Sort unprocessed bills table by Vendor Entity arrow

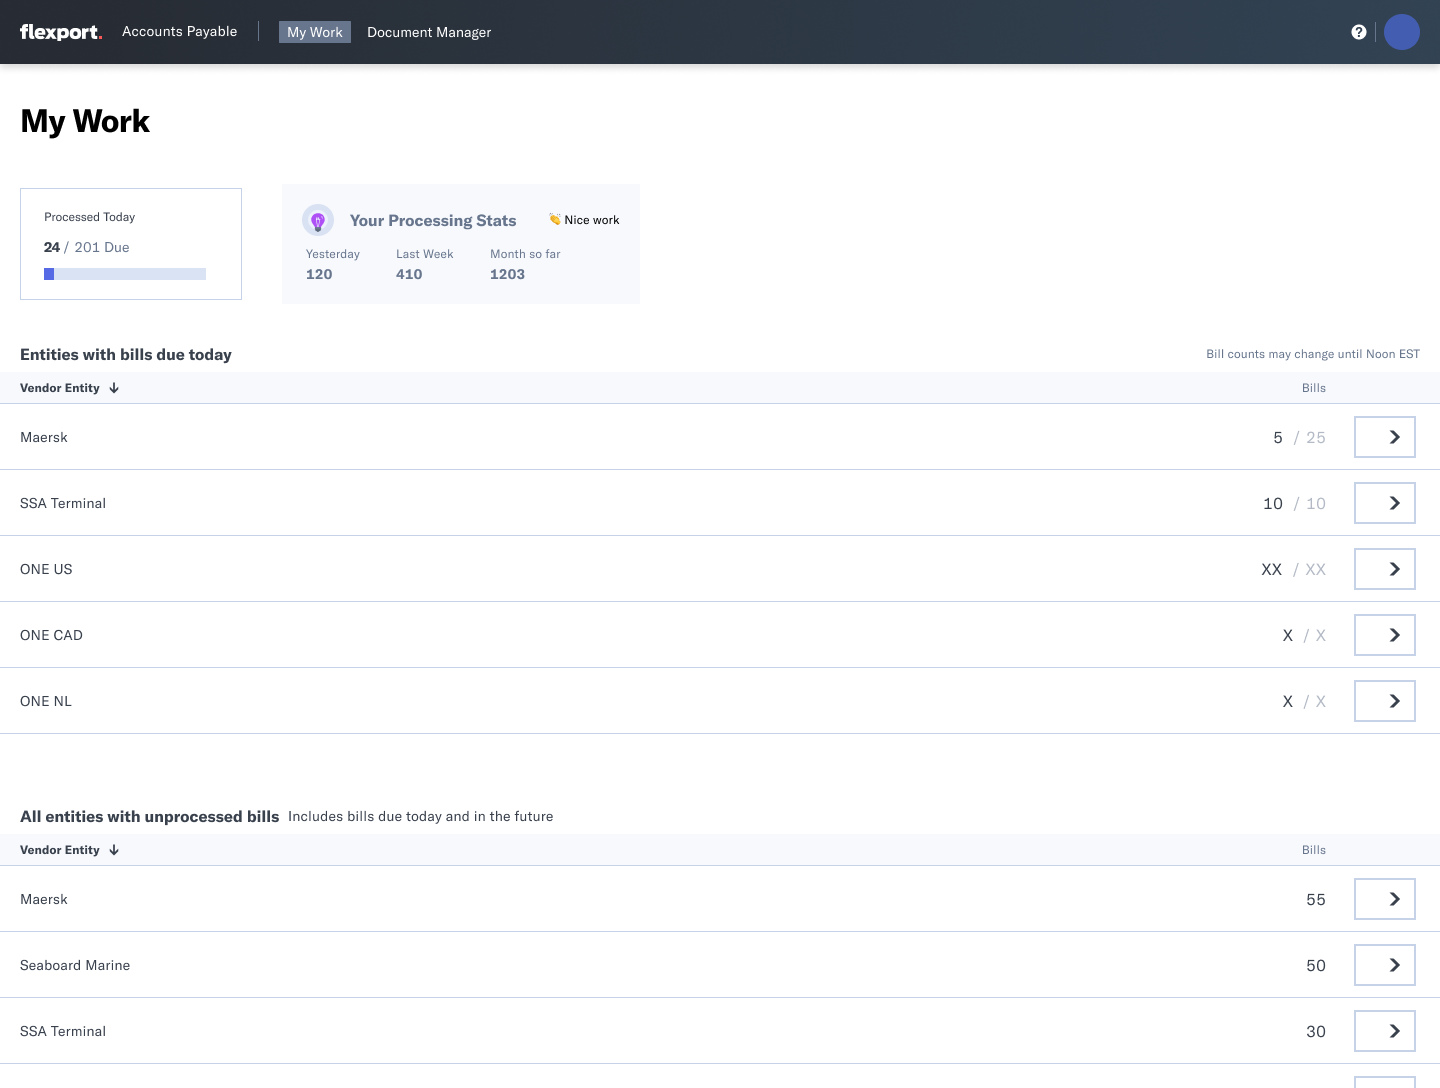click(114, 850)
